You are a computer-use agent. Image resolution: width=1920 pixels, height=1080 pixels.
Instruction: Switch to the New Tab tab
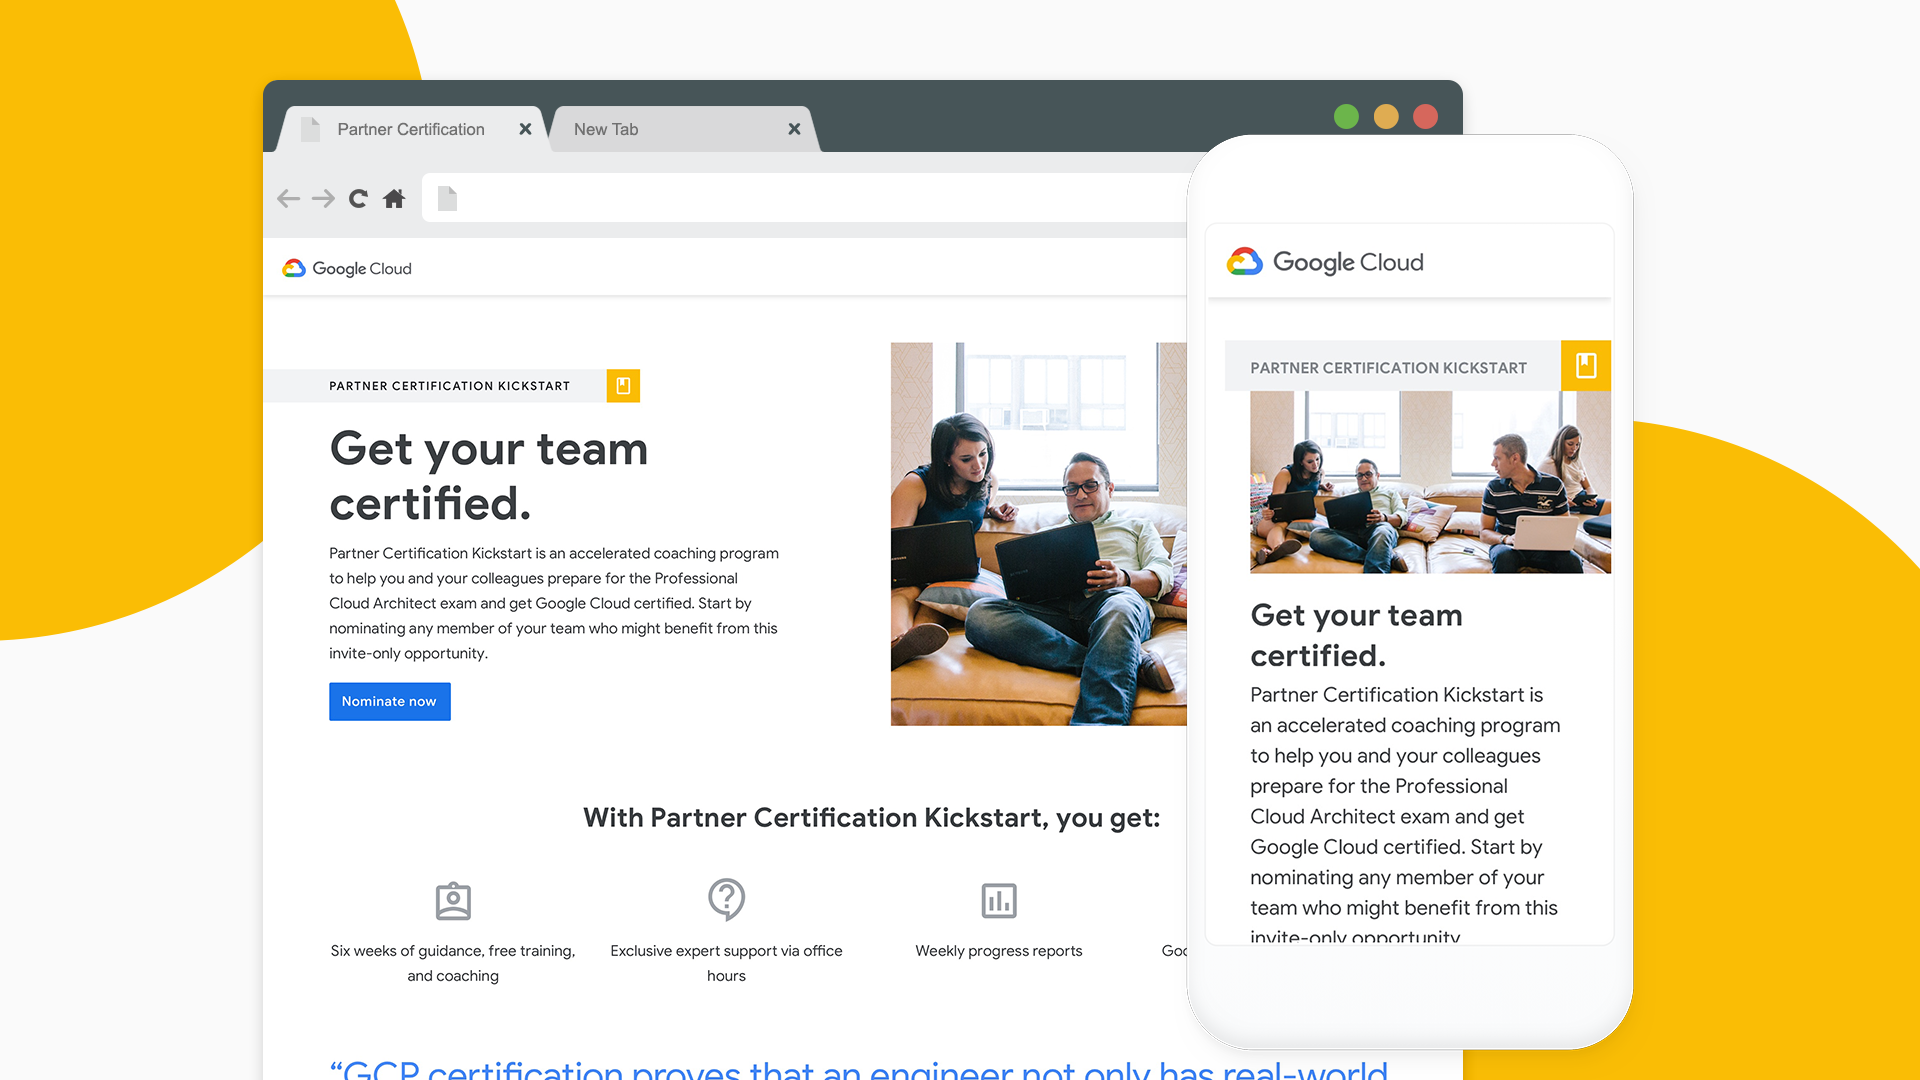point(683,129)
